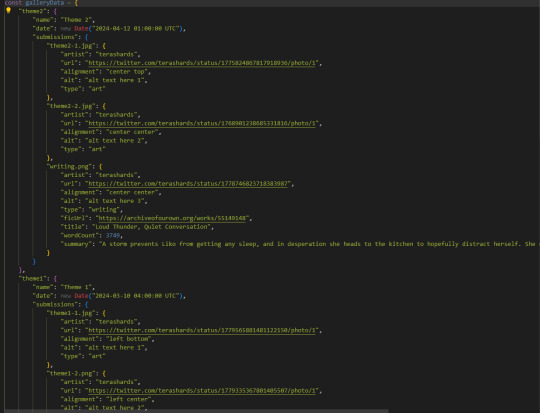Click the "theme2" key

(34, 11)
